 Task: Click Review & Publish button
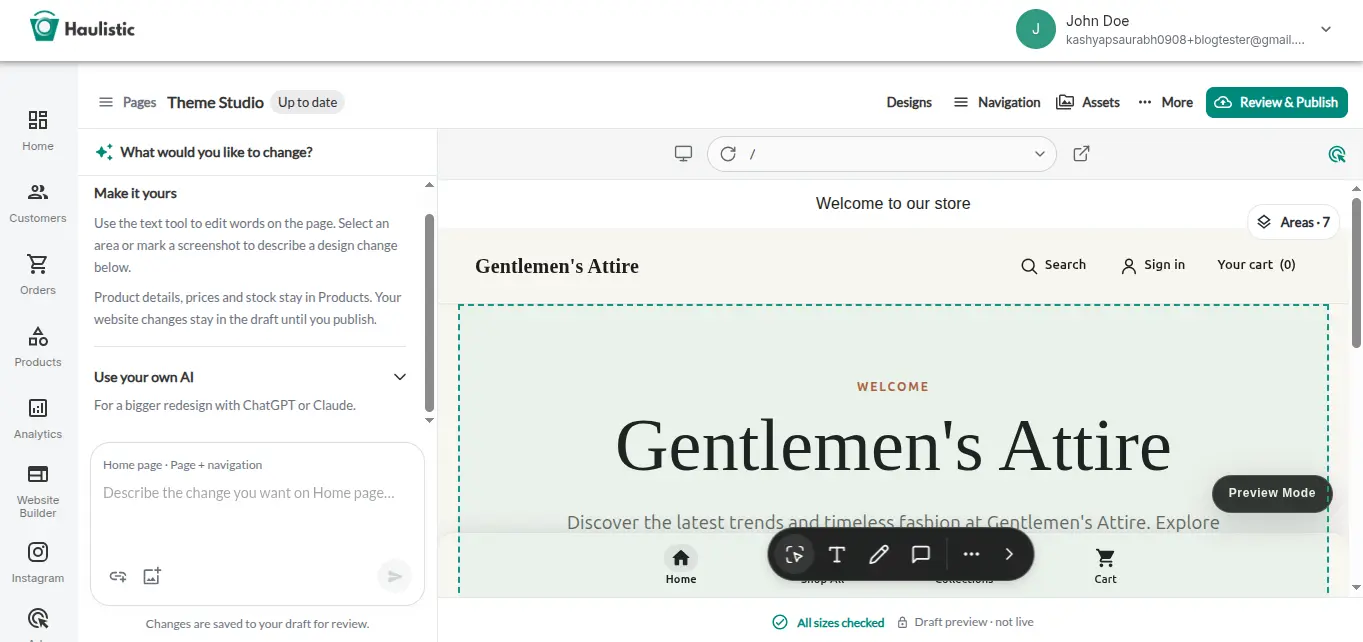(1277, 102)
